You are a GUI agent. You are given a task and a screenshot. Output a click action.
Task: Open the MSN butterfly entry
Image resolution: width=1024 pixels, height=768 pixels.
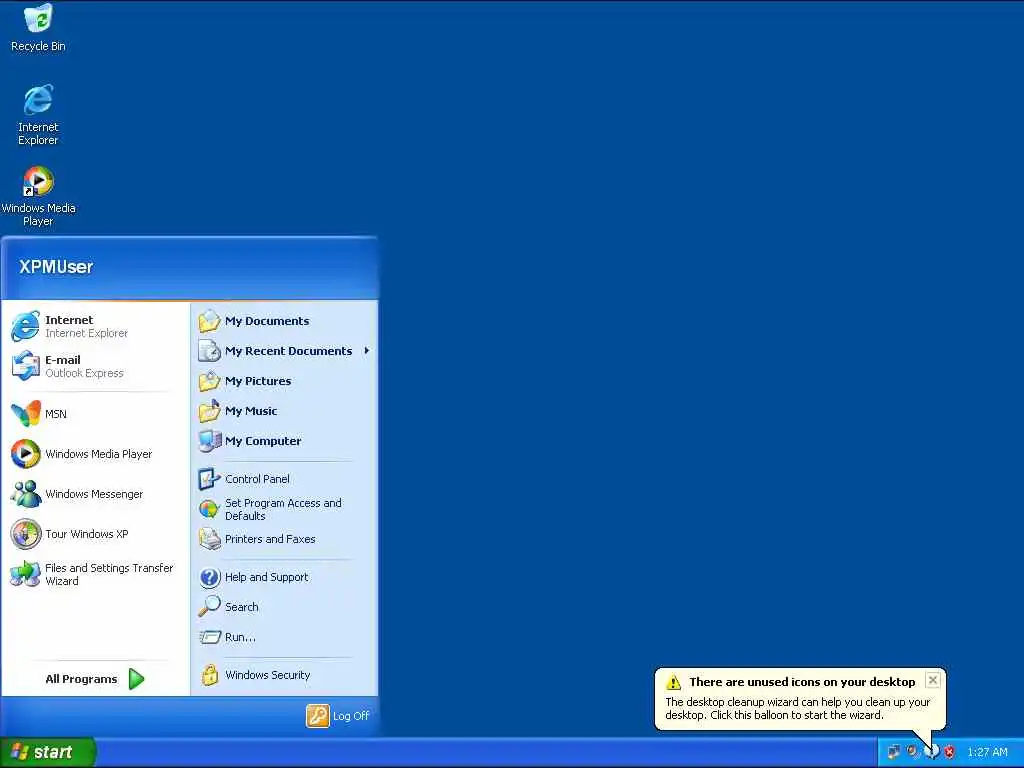[x=95, y=413]
